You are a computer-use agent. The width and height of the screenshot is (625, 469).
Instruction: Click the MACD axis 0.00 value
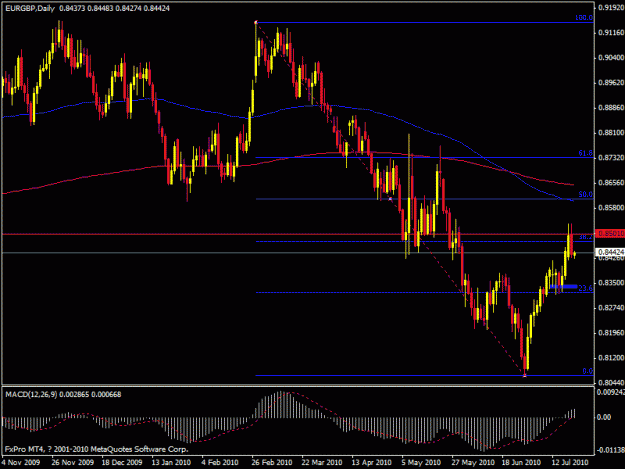[604, 417]
